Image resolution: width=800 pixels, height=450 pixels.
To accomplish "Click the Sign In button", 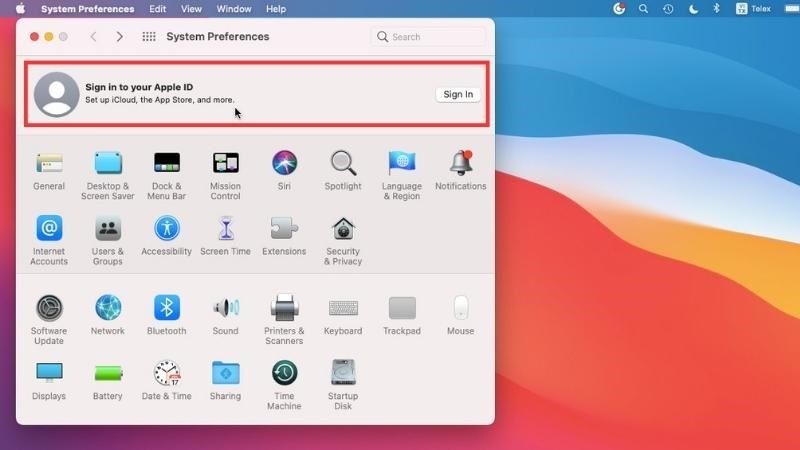I will coord(458,94).
